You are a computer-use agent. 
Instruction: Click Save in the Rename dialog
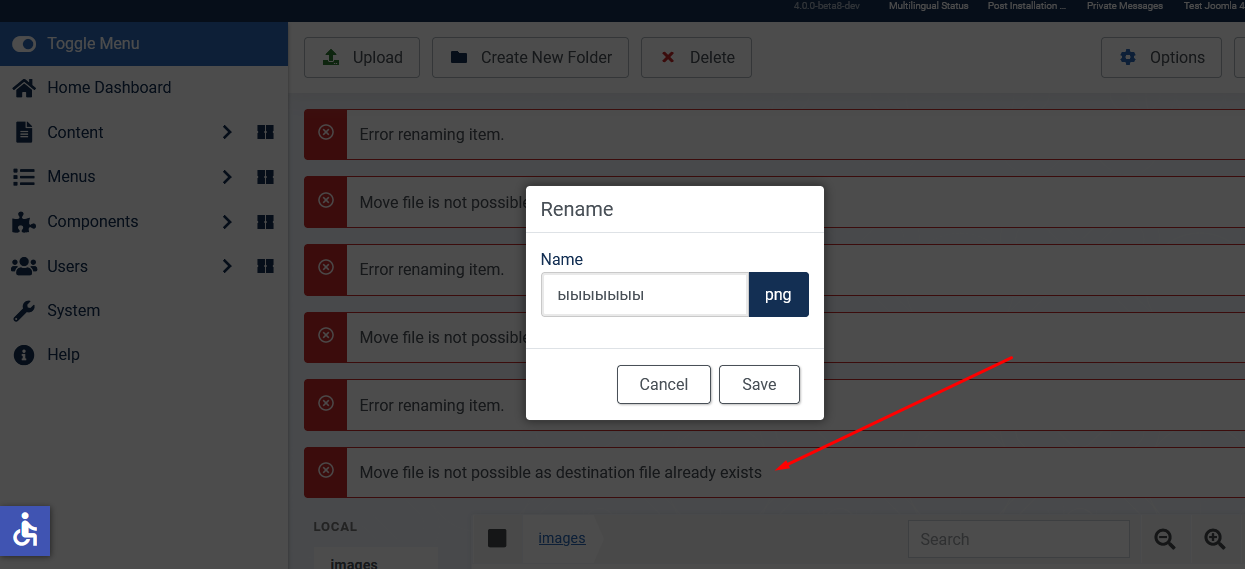tap(759, 384)
